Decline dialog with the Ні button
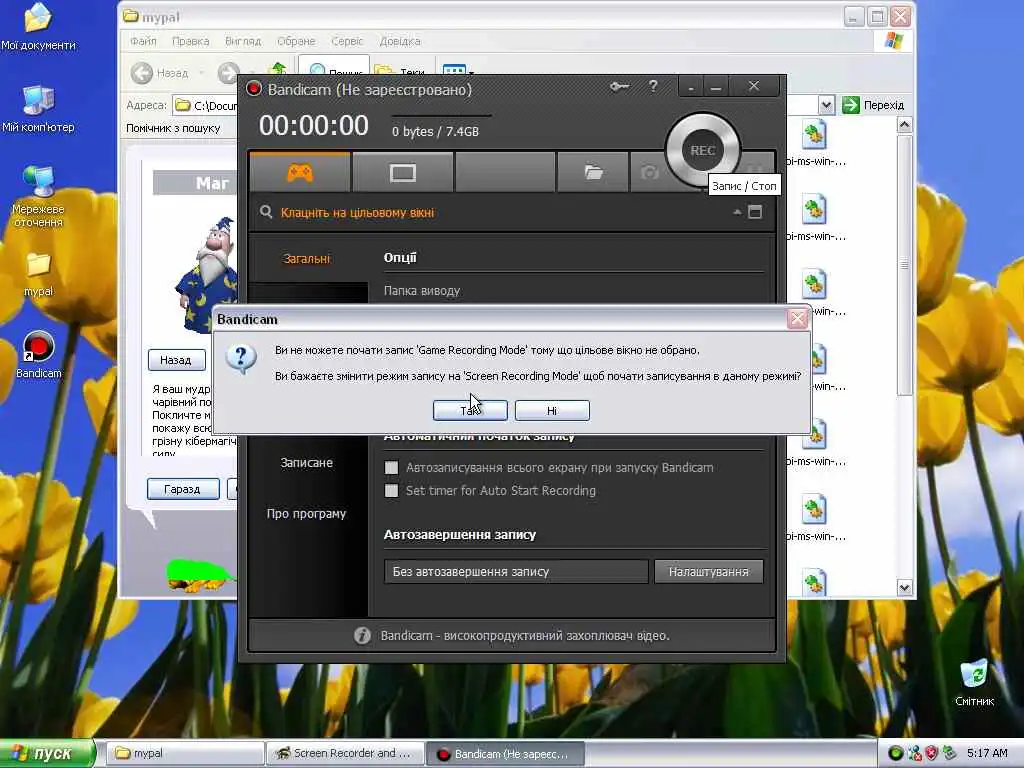This screenshot has height=768, width=1024. (552, 411)
